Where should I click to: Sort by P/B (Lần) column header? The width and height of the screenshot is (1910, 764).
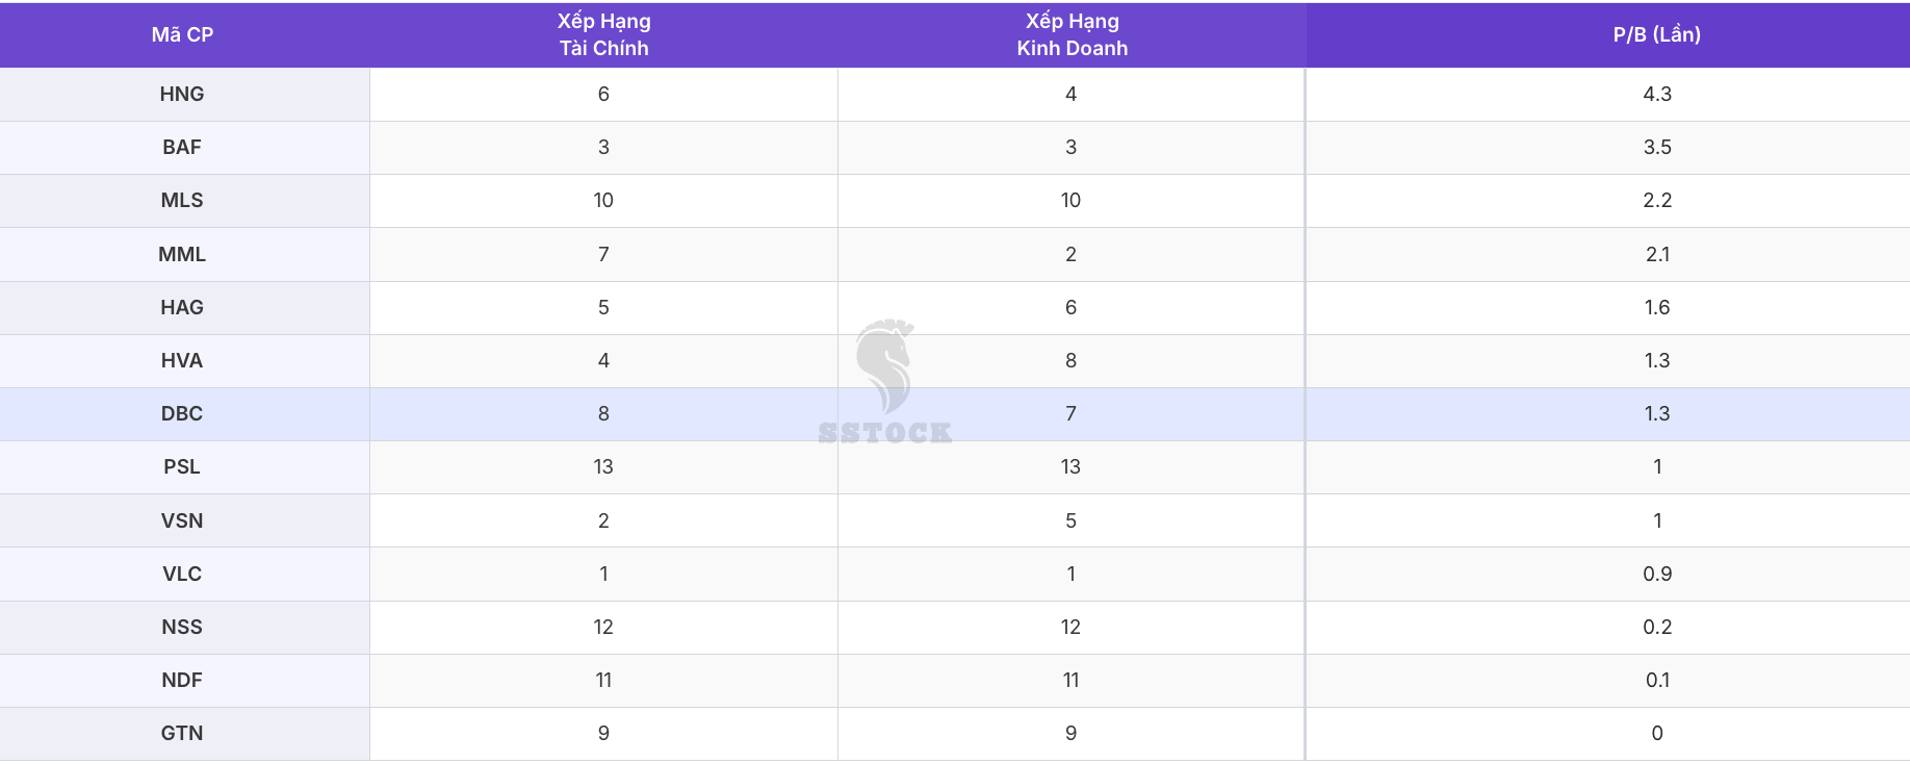pyautogui.click(x=1656, y=35)
